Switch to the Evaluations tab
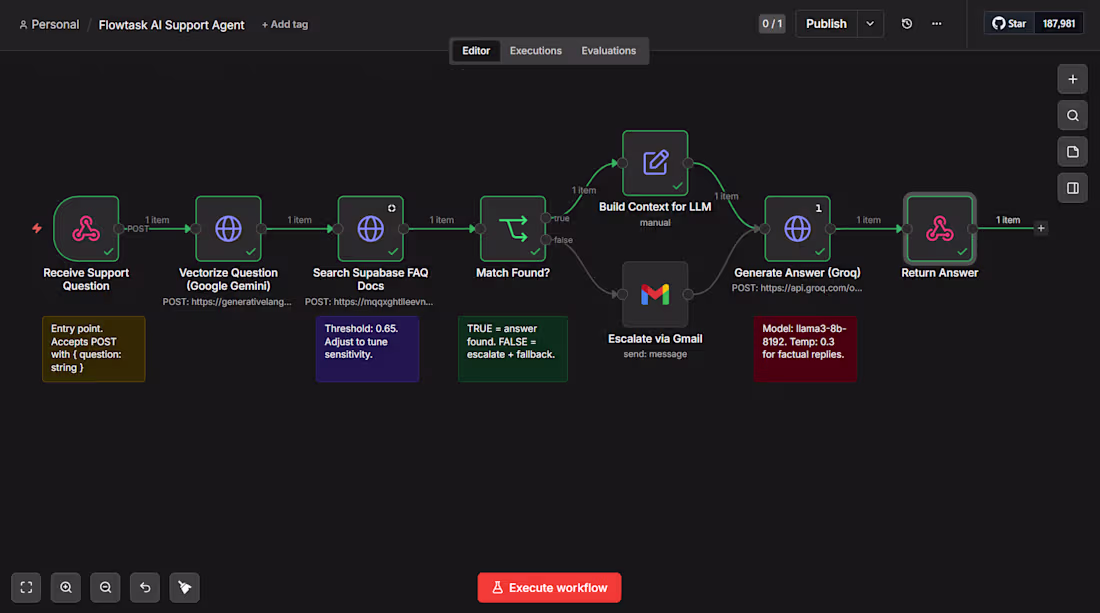The width and height of the screenshot is (1100, 613). click(608, 50)
